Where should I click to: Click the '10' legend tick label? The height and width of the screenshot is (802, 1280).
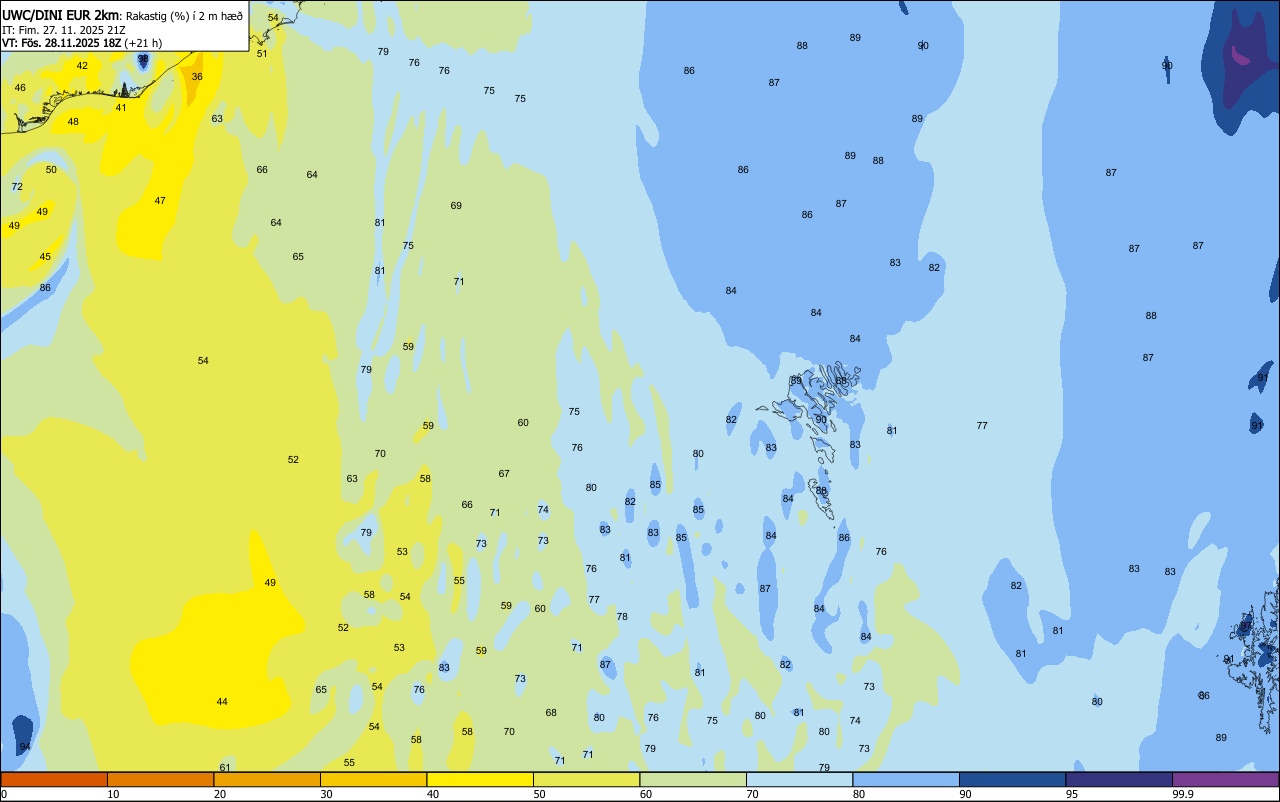(x=113, y=794)
